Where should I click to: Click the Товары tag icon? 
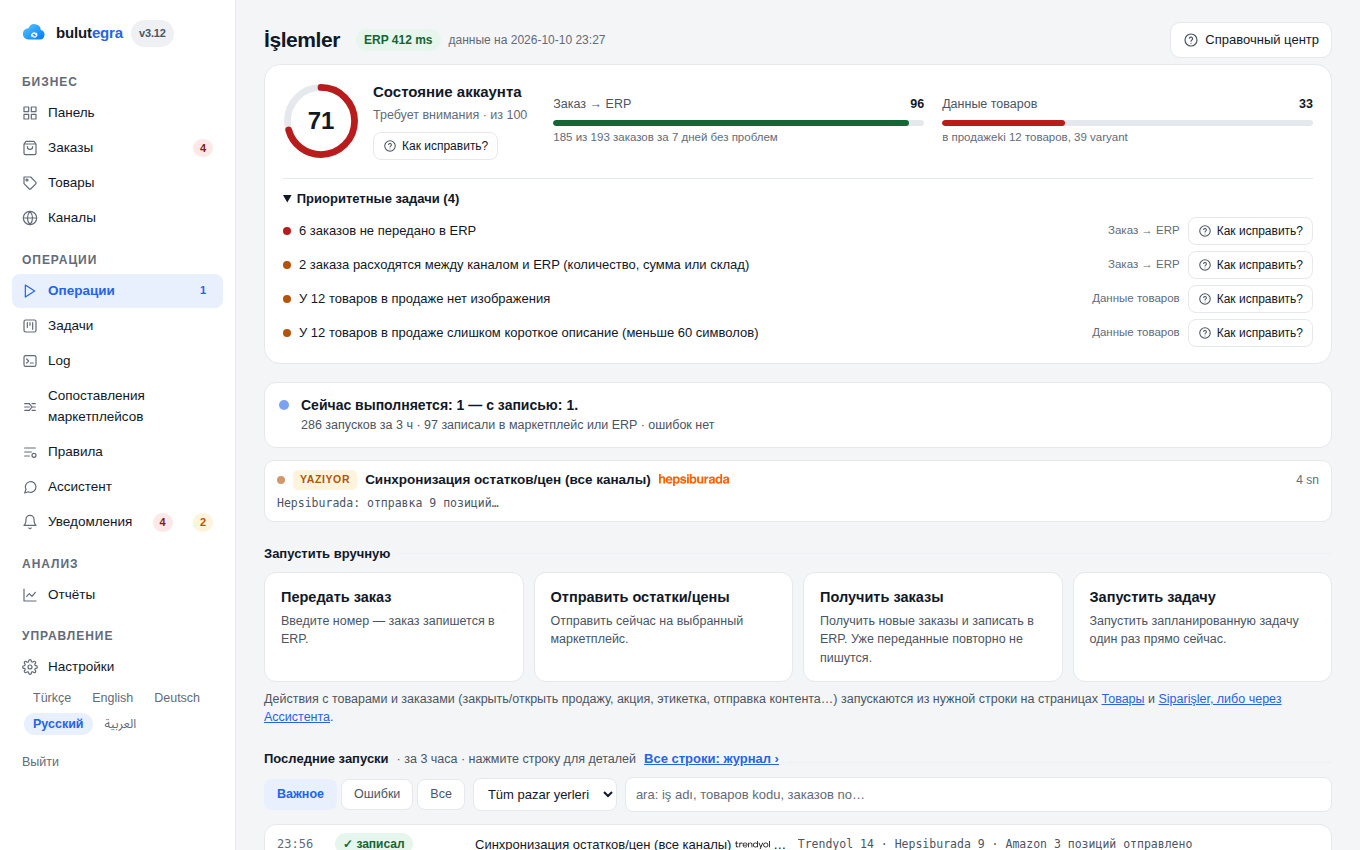(30, 183)
